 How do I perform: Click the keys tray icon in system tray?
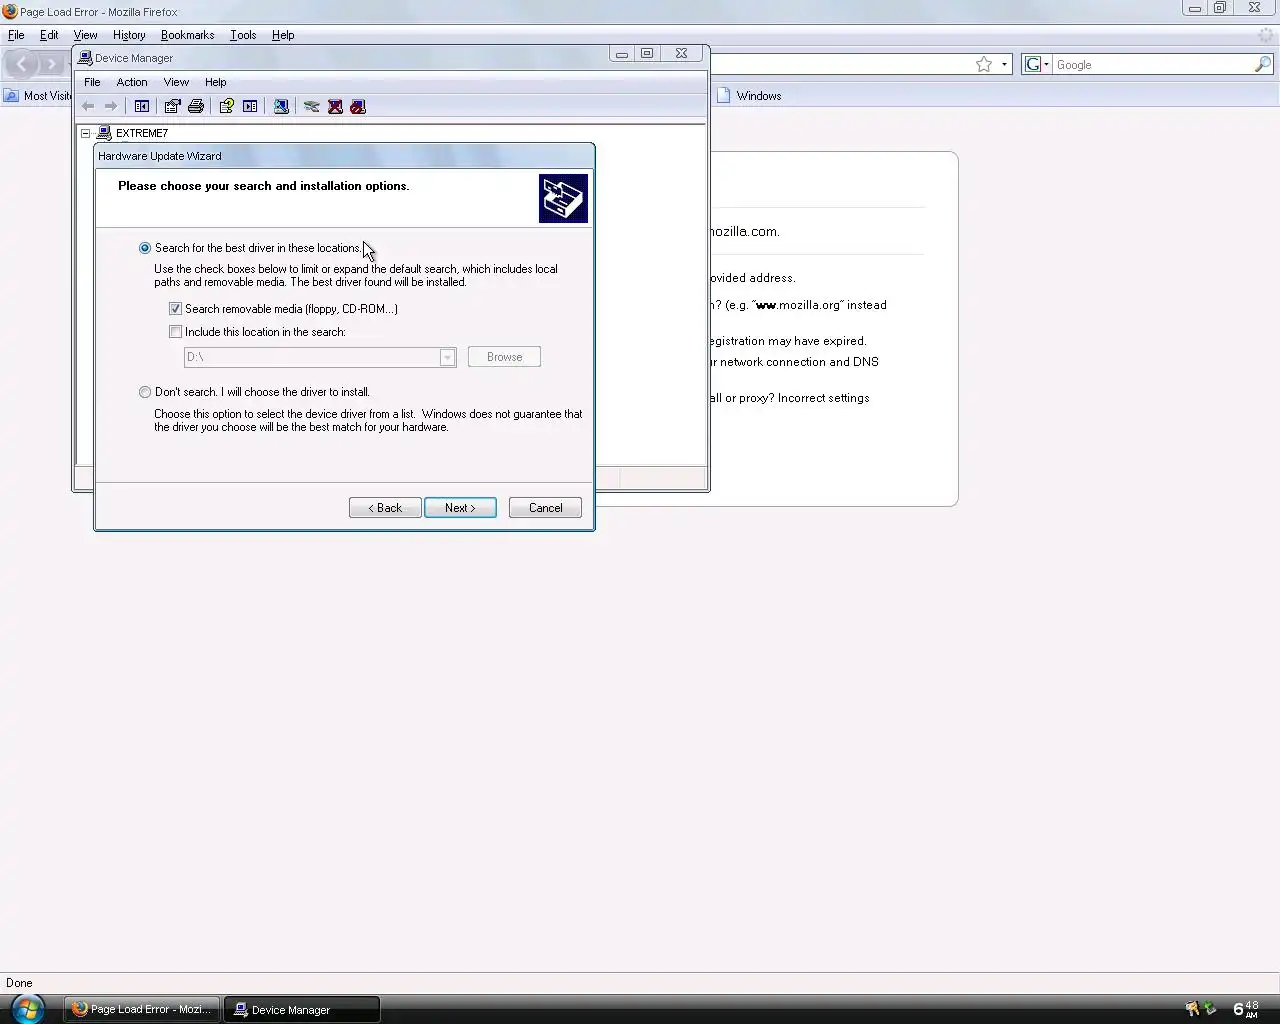(1192, 1009)
